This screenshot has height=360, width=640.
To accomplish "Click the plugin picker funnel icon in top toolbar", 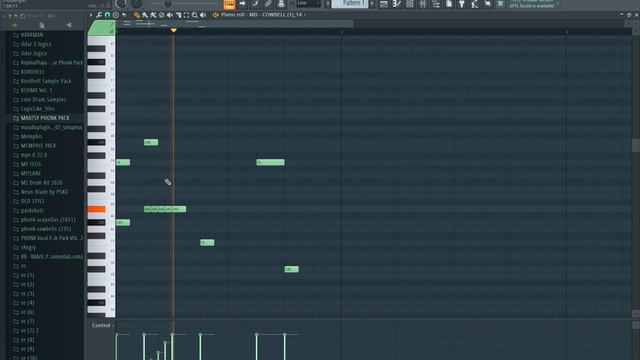I will point(462,4).
